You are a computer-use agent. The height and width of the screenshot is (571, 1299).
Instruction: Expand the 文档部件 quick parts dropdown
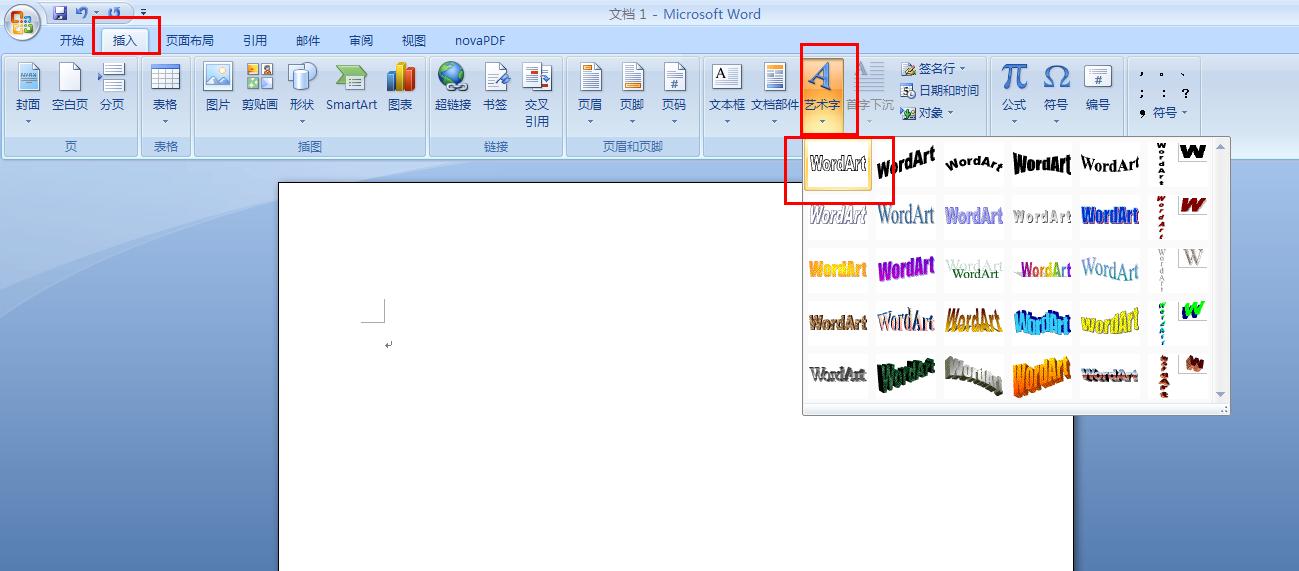pyautogui.click(x=775, y=121)
